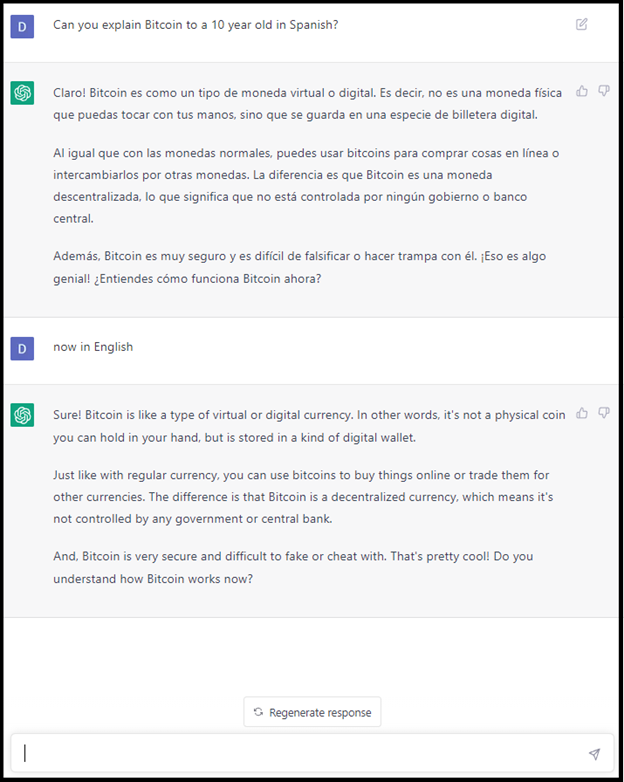Like the English Bitcoin response with thumbs up
The width and height of the screenshot is (624, 782).
pos(582,413)
